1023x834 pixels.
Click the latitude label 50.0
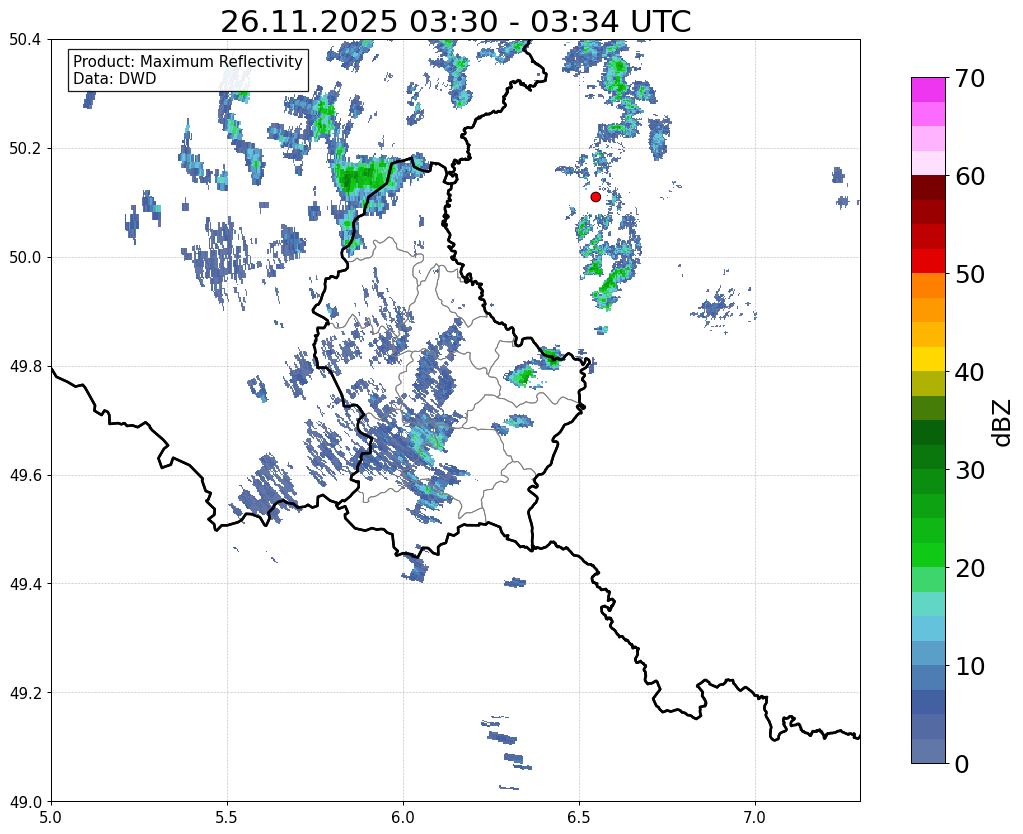click(x=25, y=258)
